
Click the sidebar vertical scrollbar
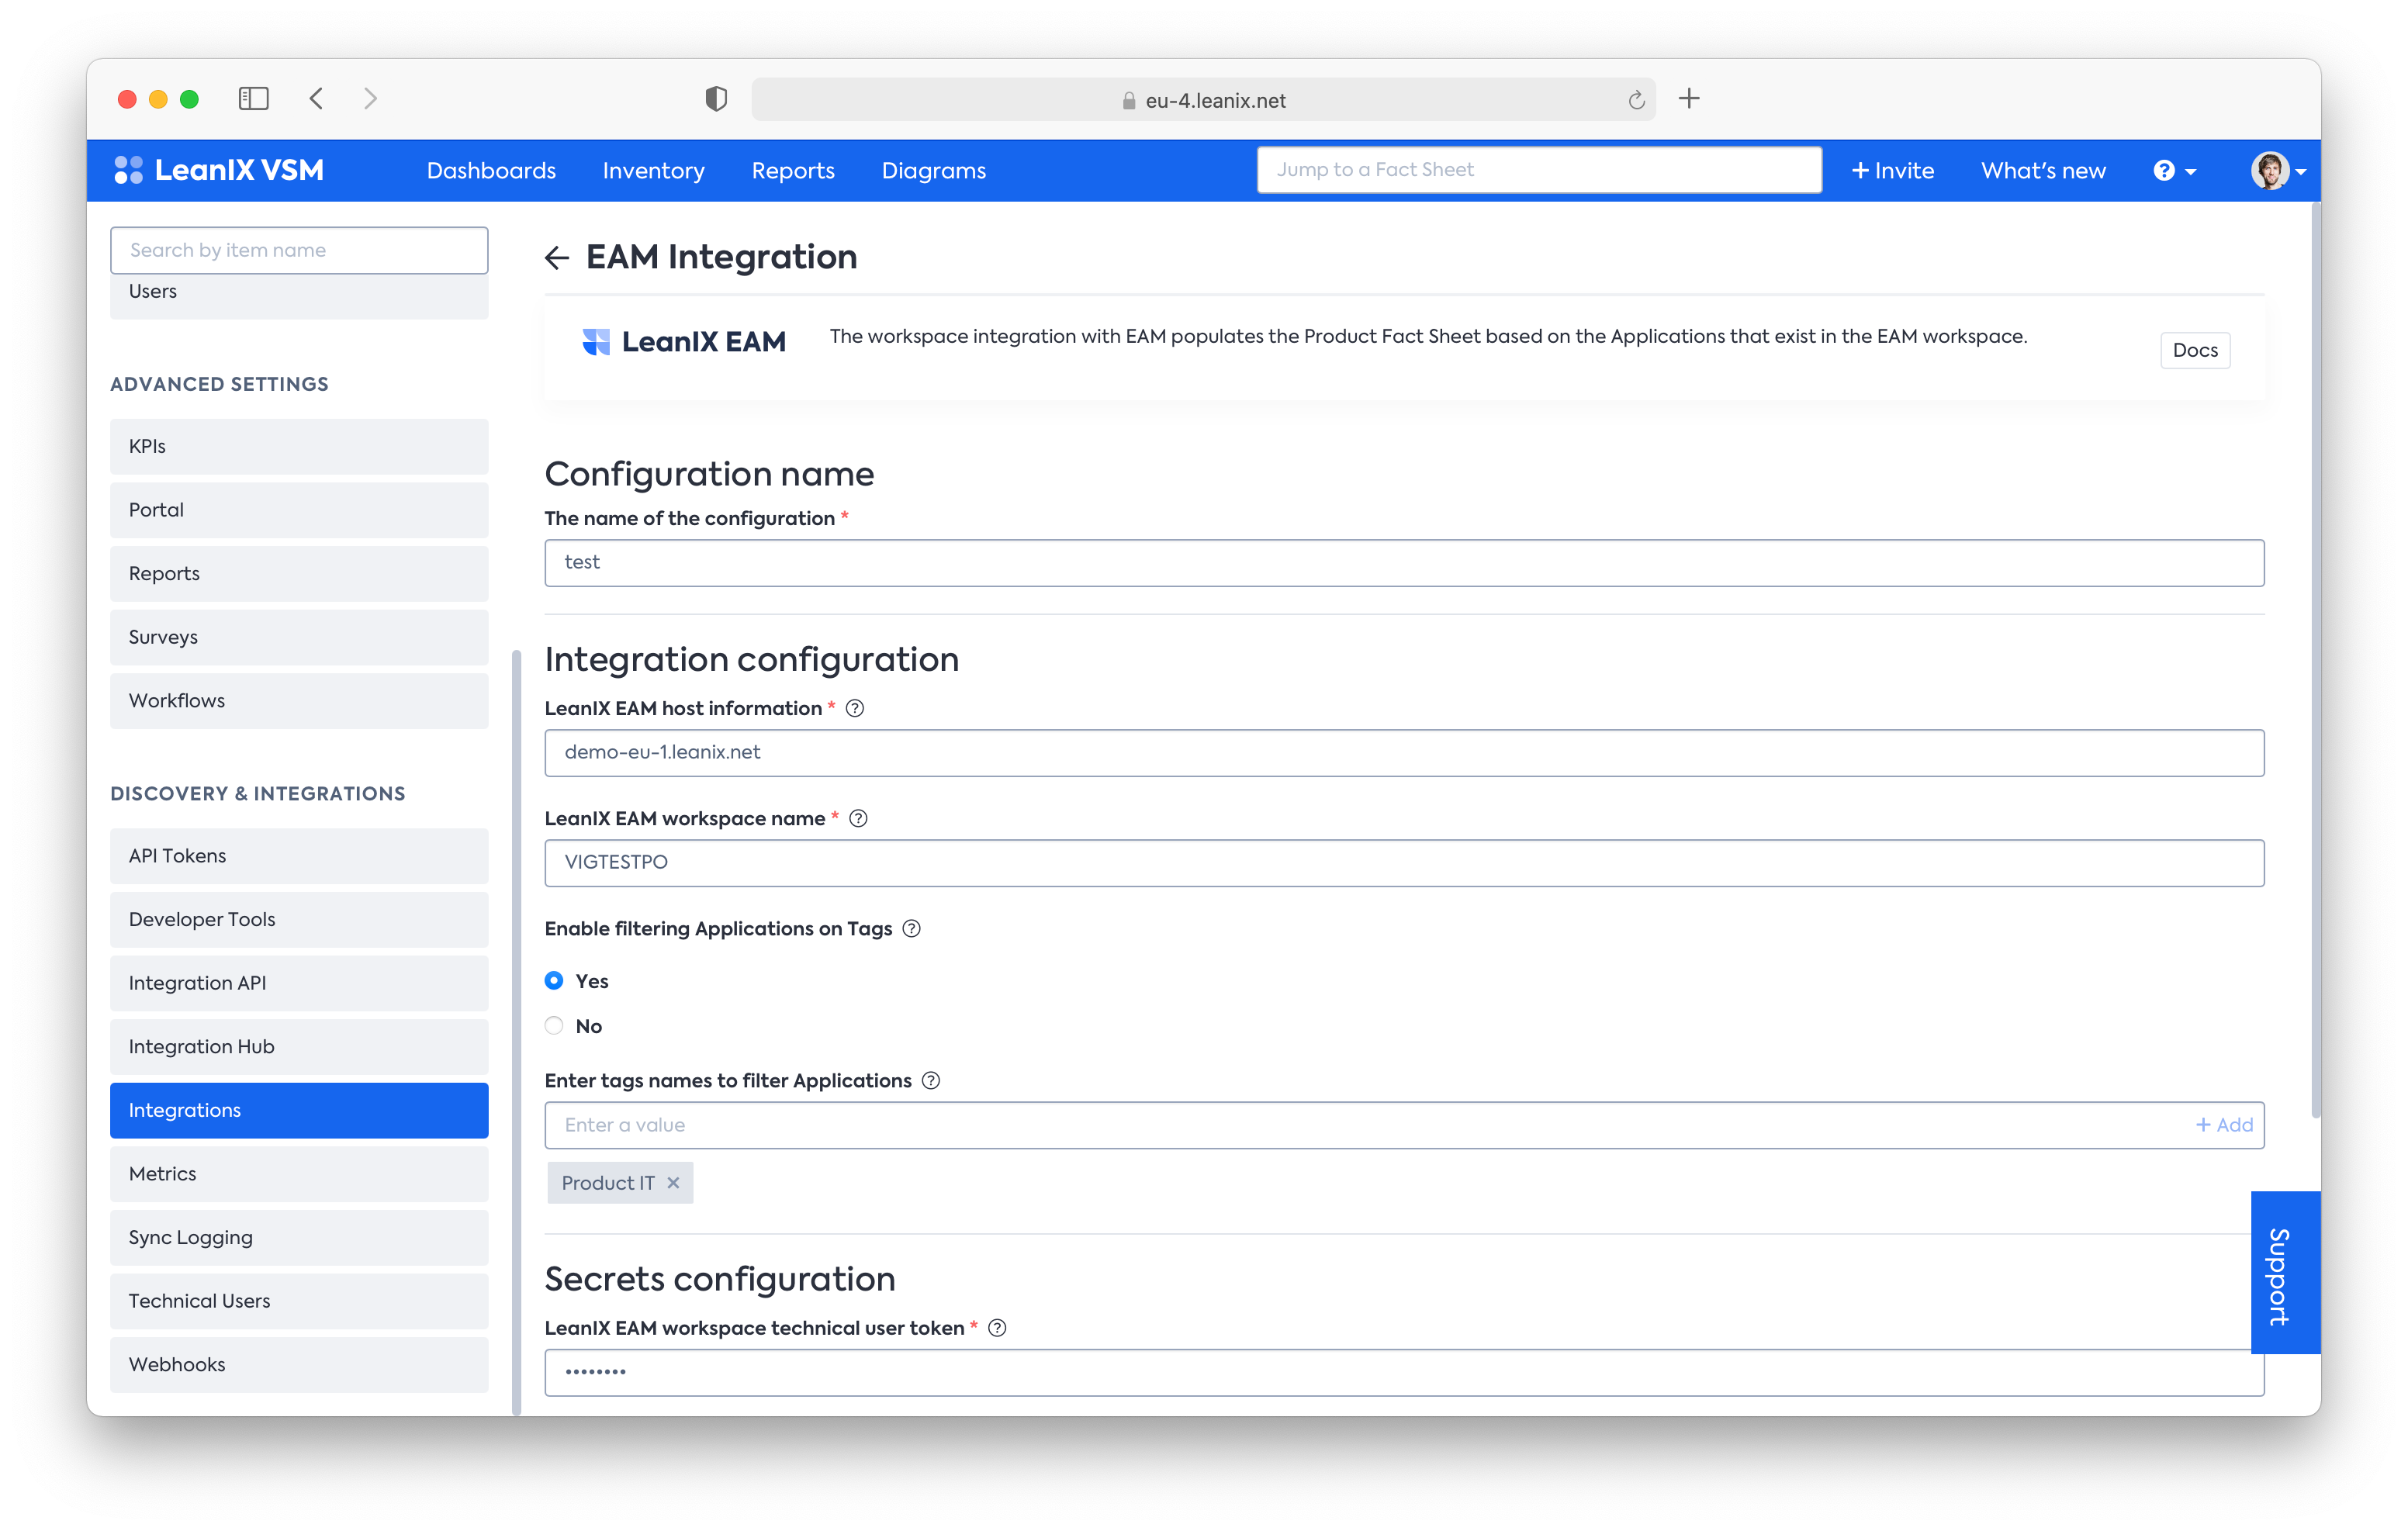(516, 1032)
